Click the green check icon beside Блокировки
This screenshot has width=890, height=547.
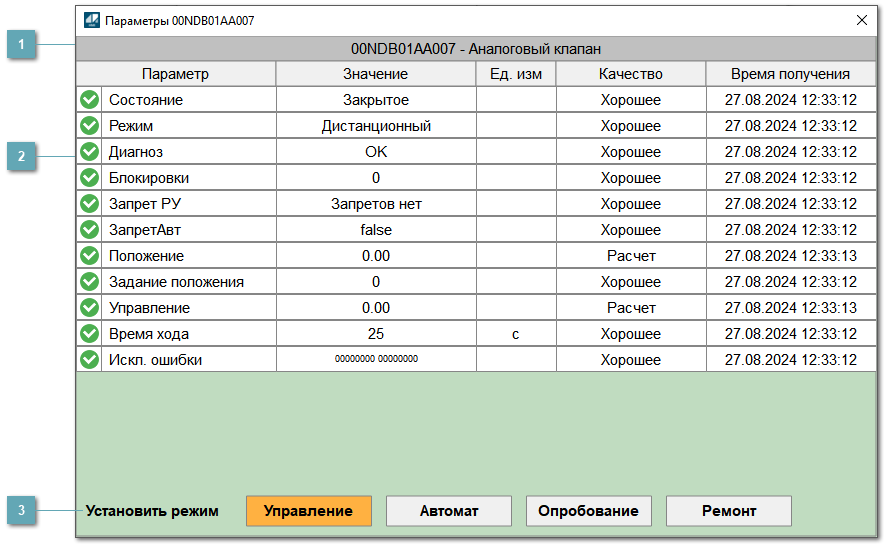tap(89, 178)
